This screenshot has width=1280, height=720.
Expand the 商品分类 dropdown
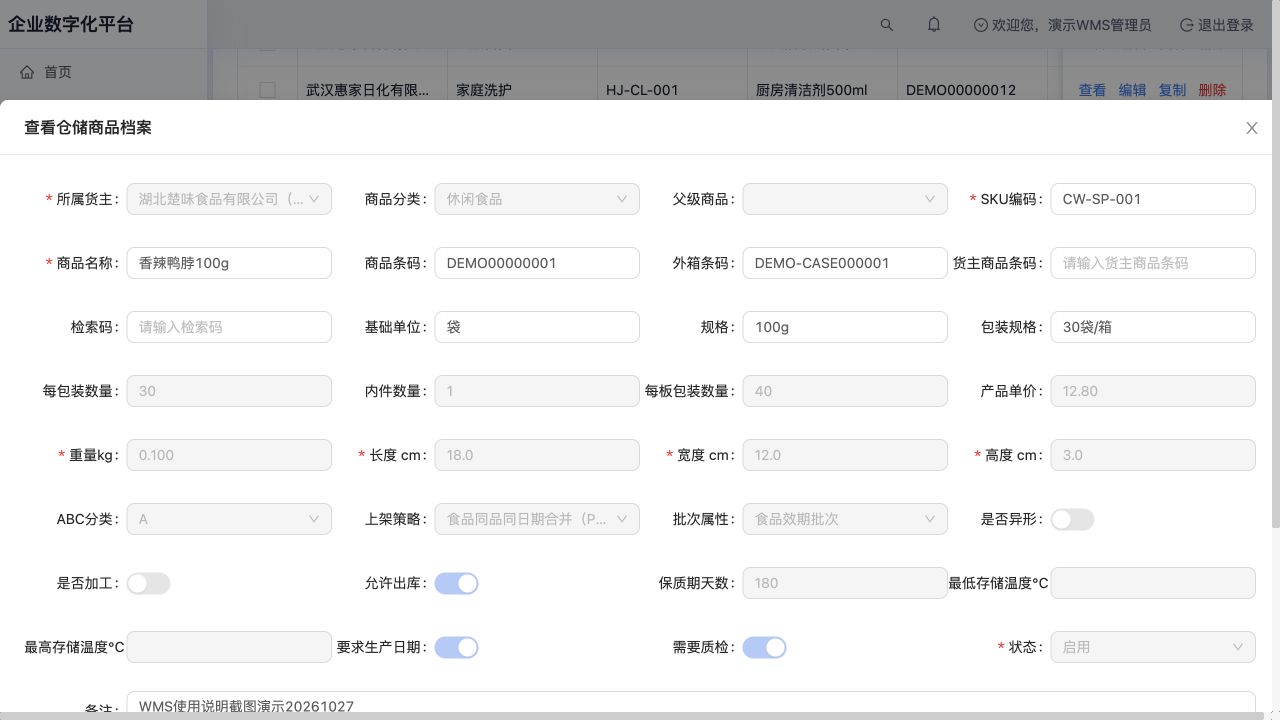click(537, 199)
